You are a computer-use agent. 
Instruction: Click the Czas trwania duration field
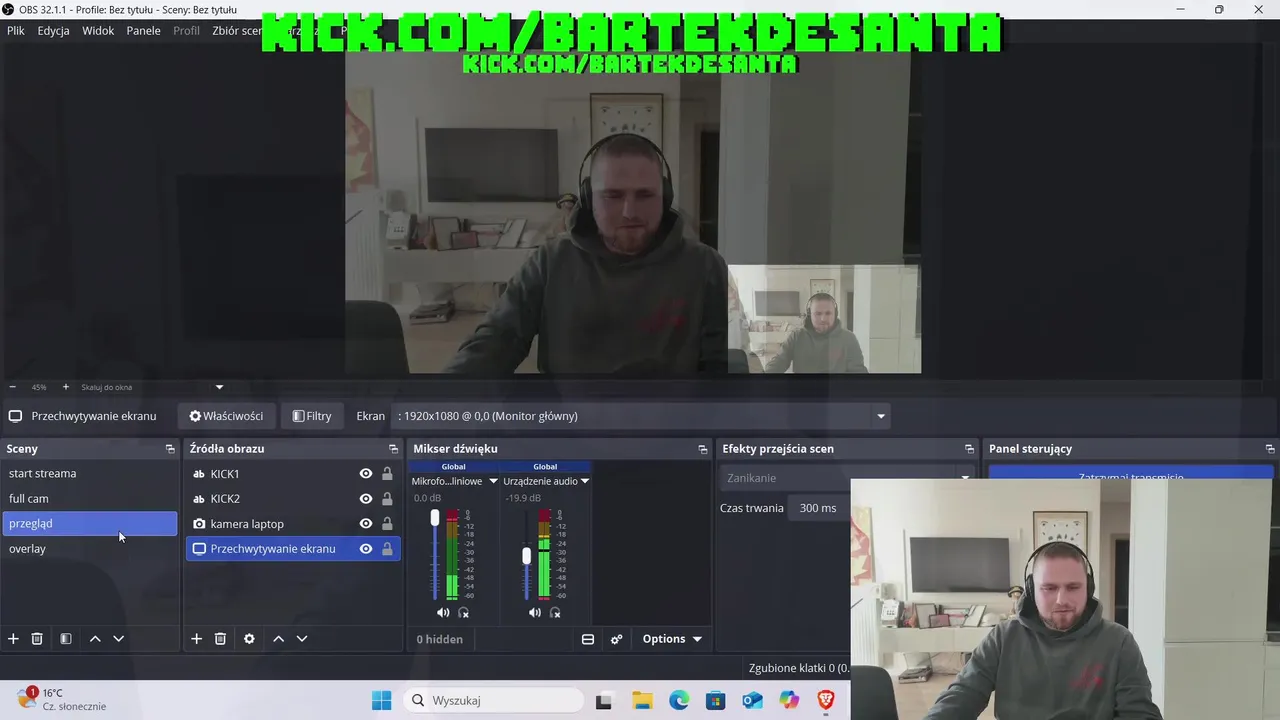820,508
